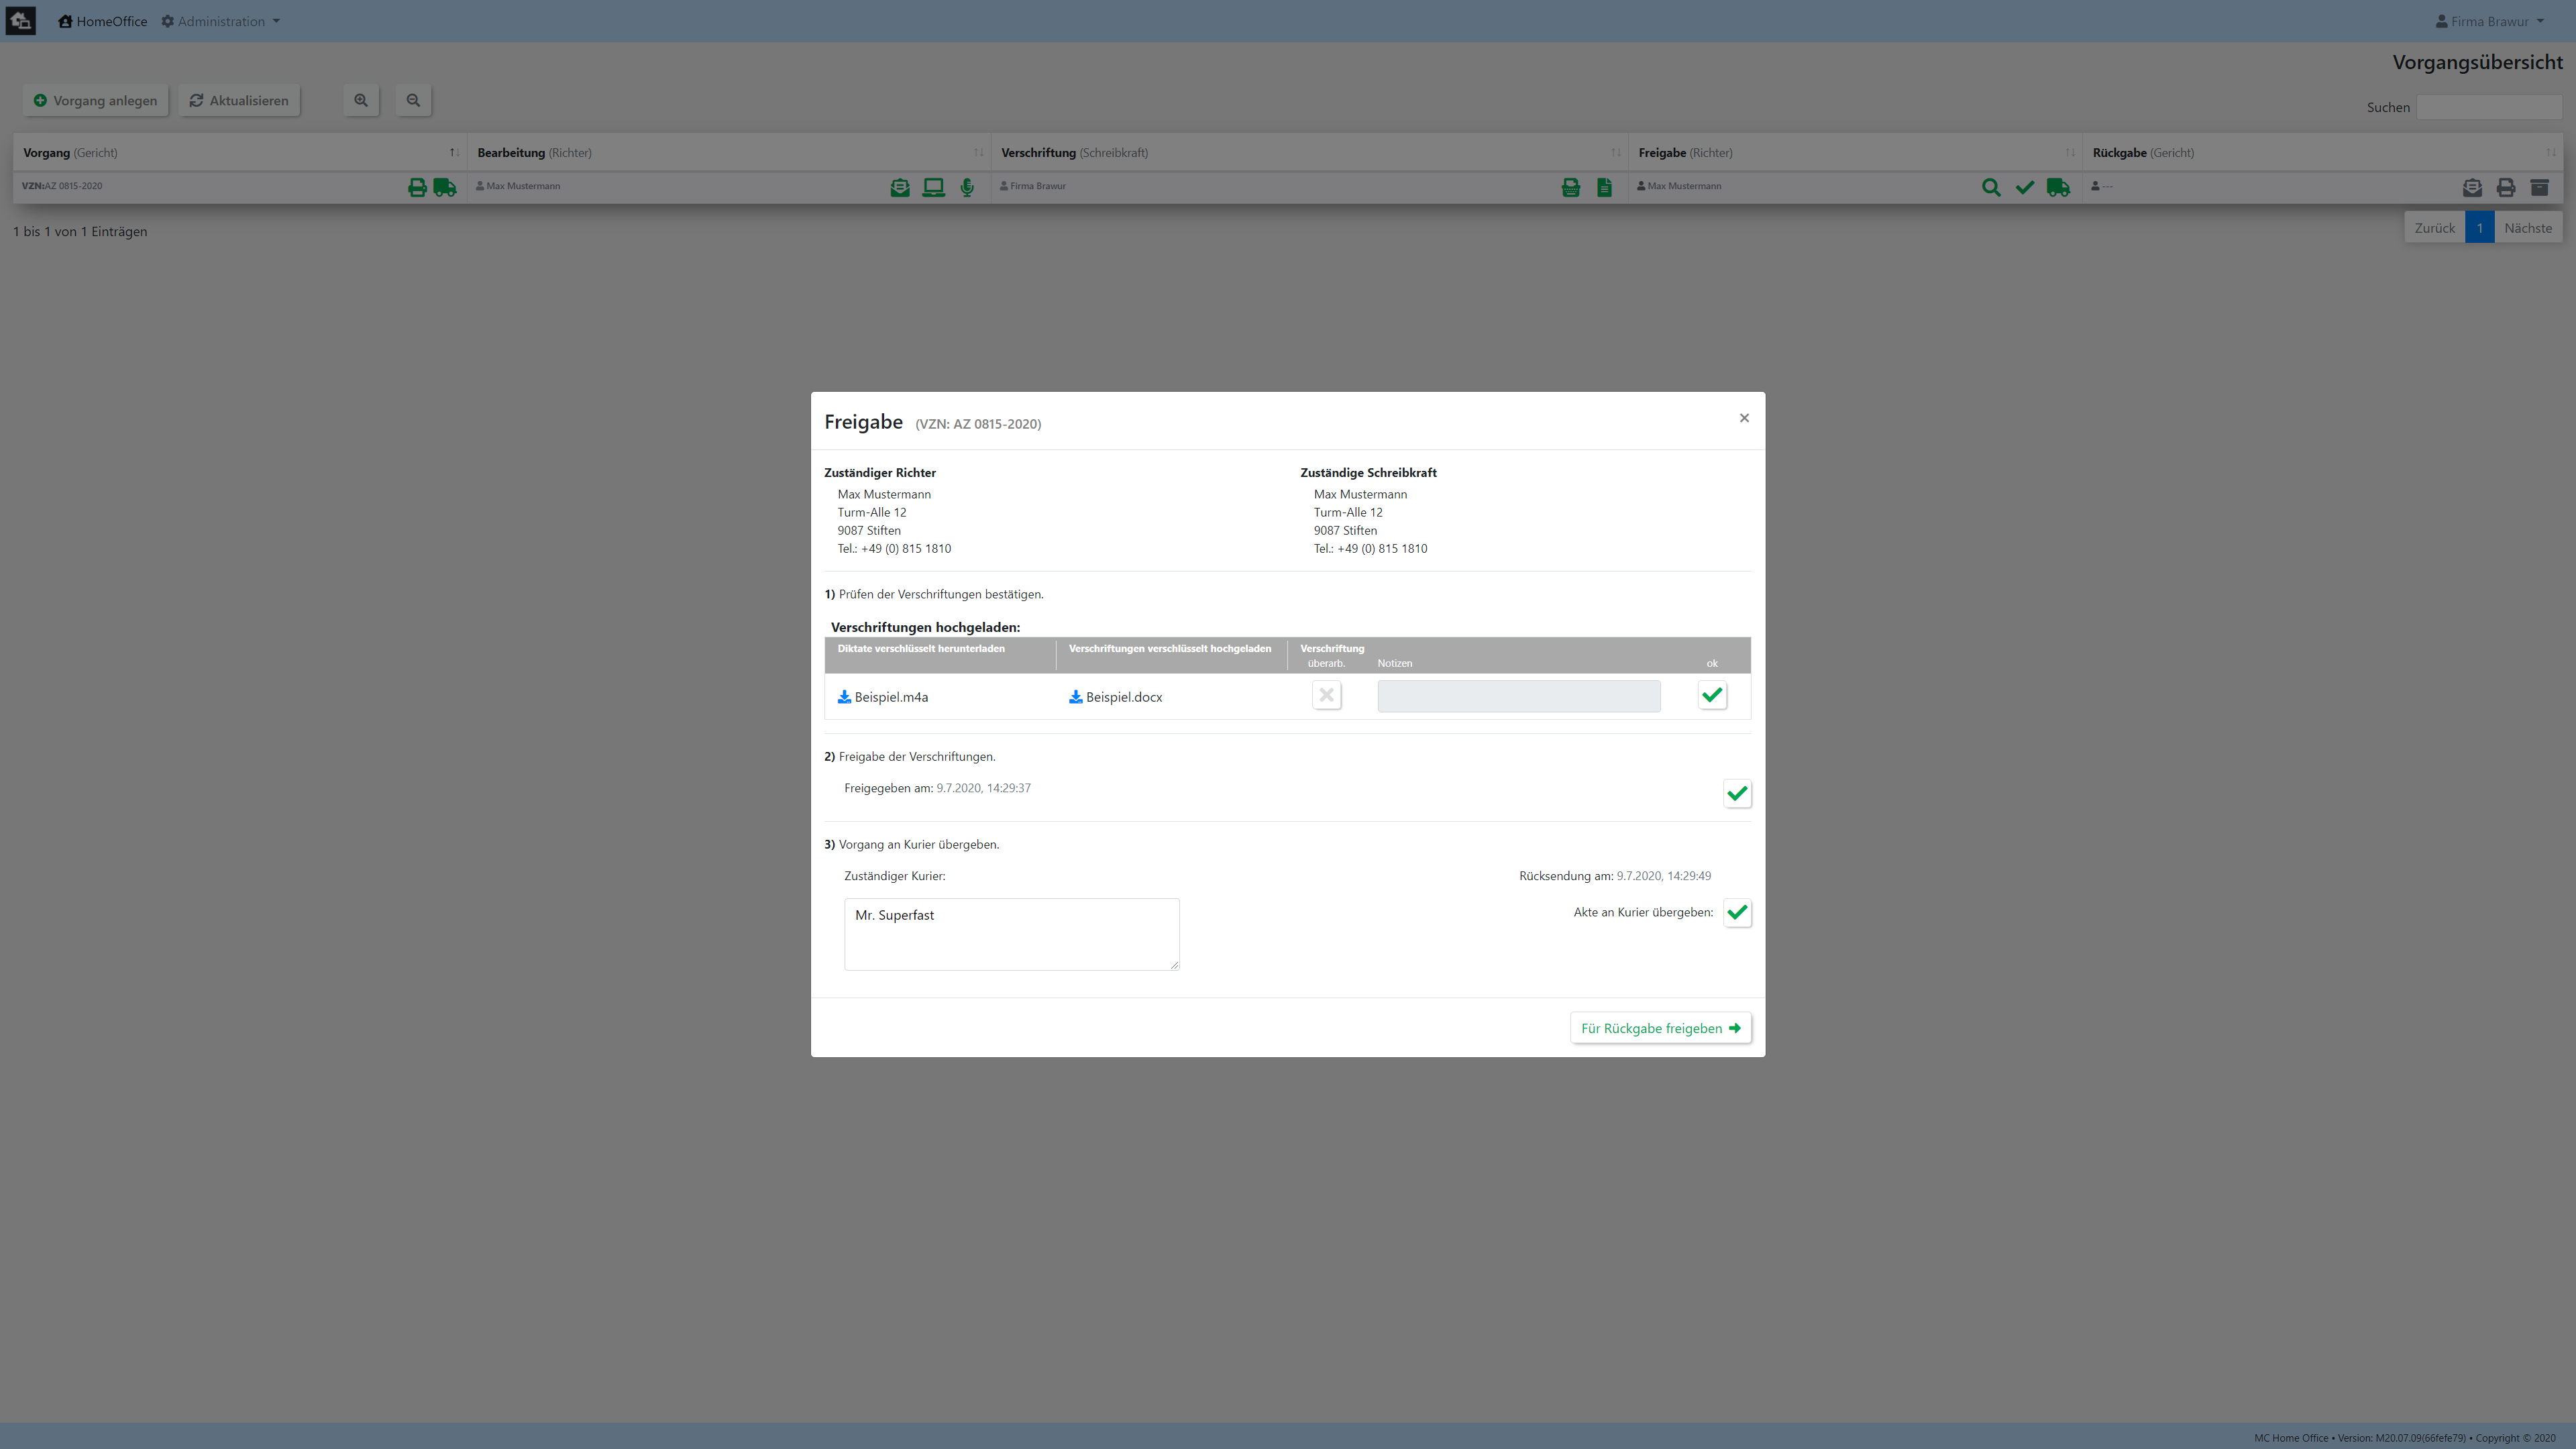Click the zoom out magnifier button

[413, 100]
